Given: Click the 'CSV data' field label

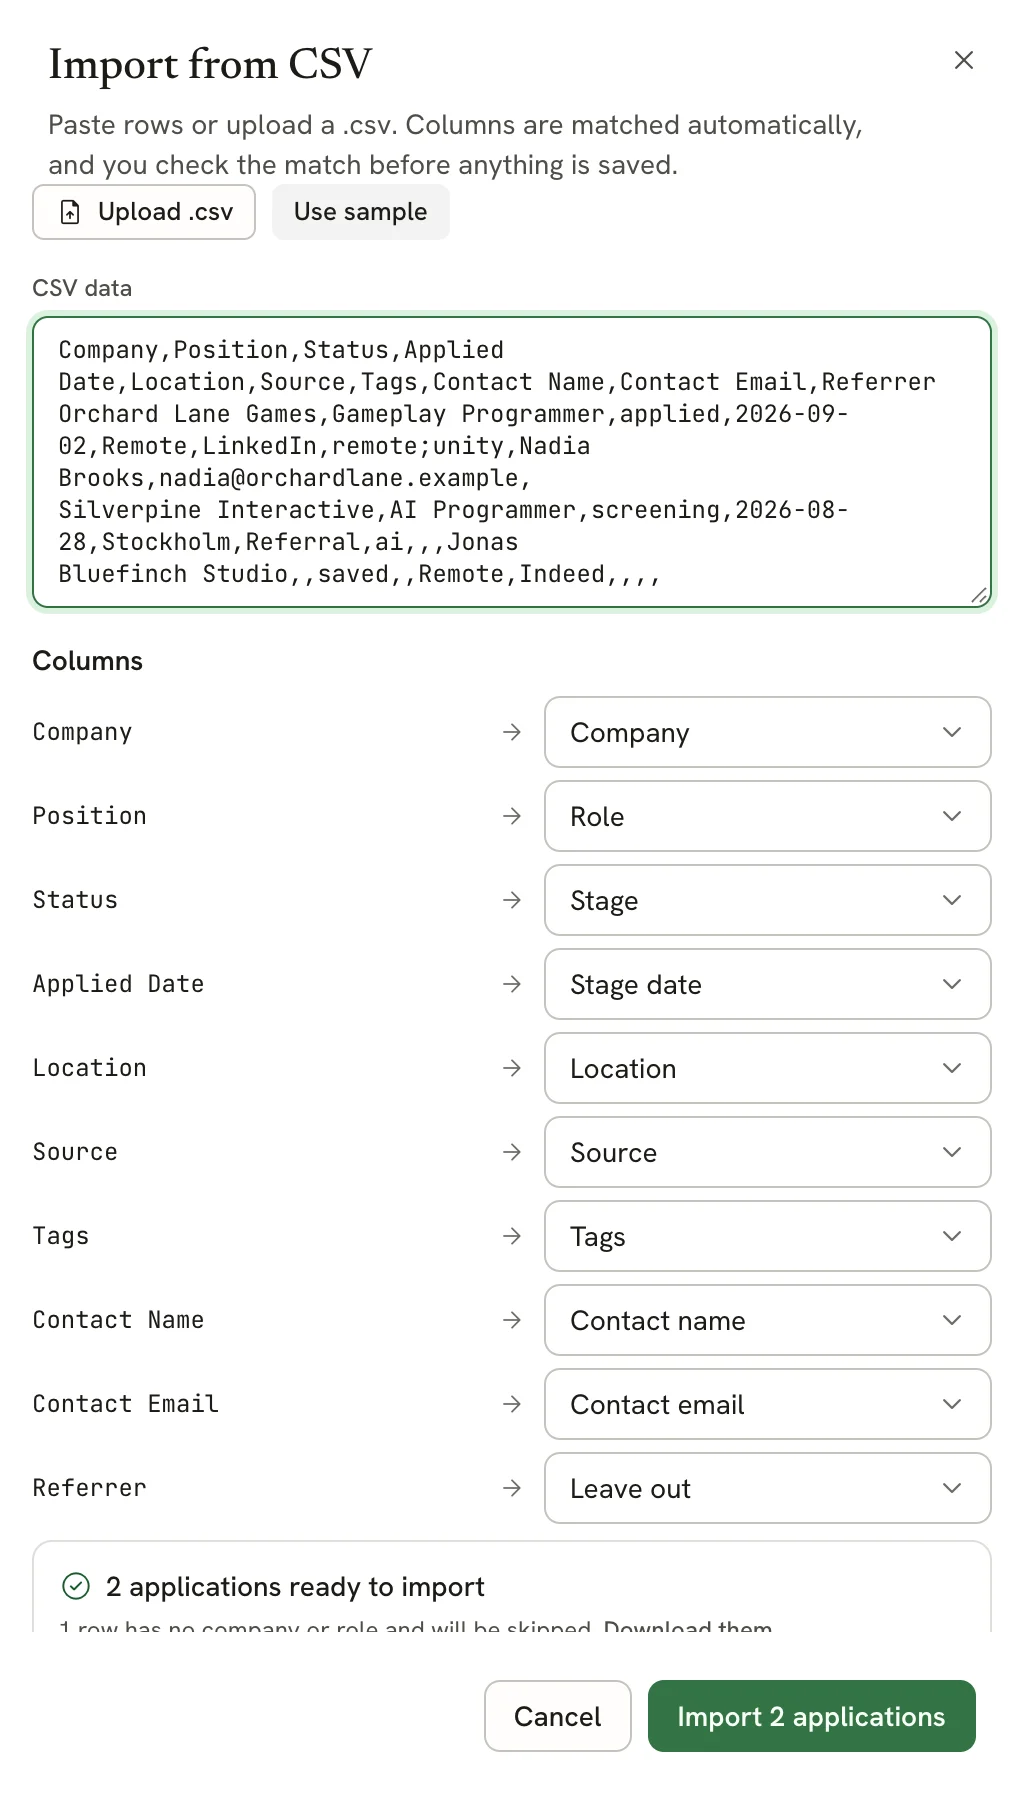Looking at the screenshot, I should point(82,288).
